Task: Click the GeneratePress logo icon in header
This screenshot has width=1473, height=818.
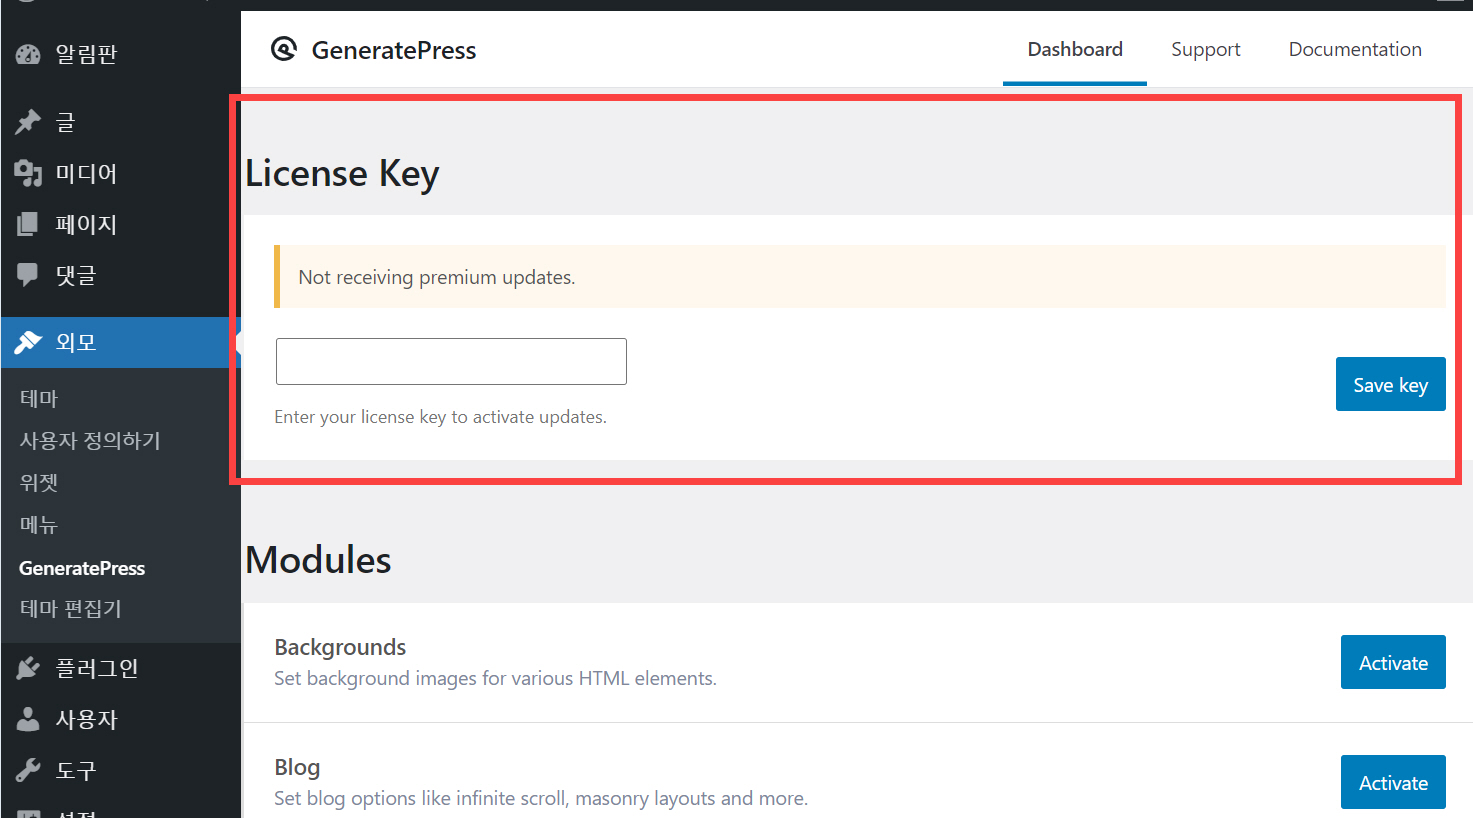Action: (284, 49)
